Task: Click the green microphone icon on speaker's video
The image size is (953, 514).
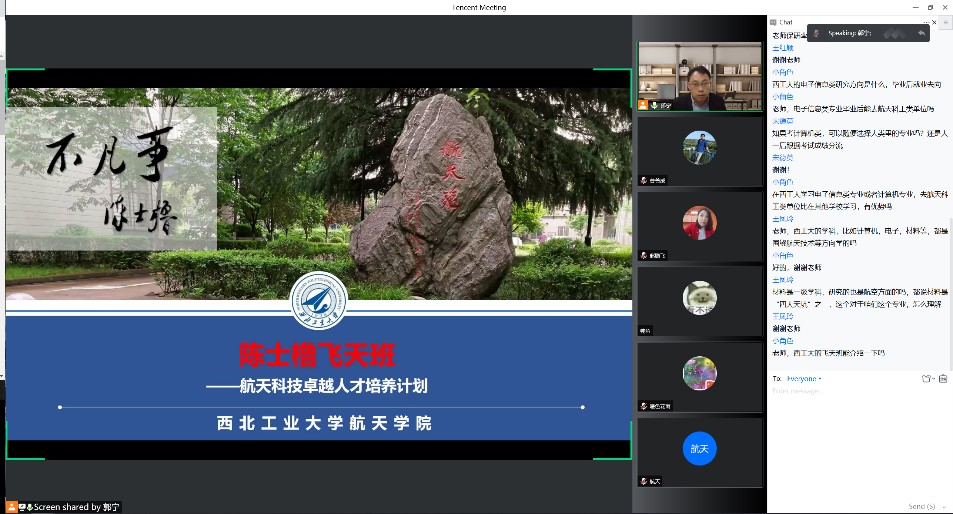Action: click(653, 104)
